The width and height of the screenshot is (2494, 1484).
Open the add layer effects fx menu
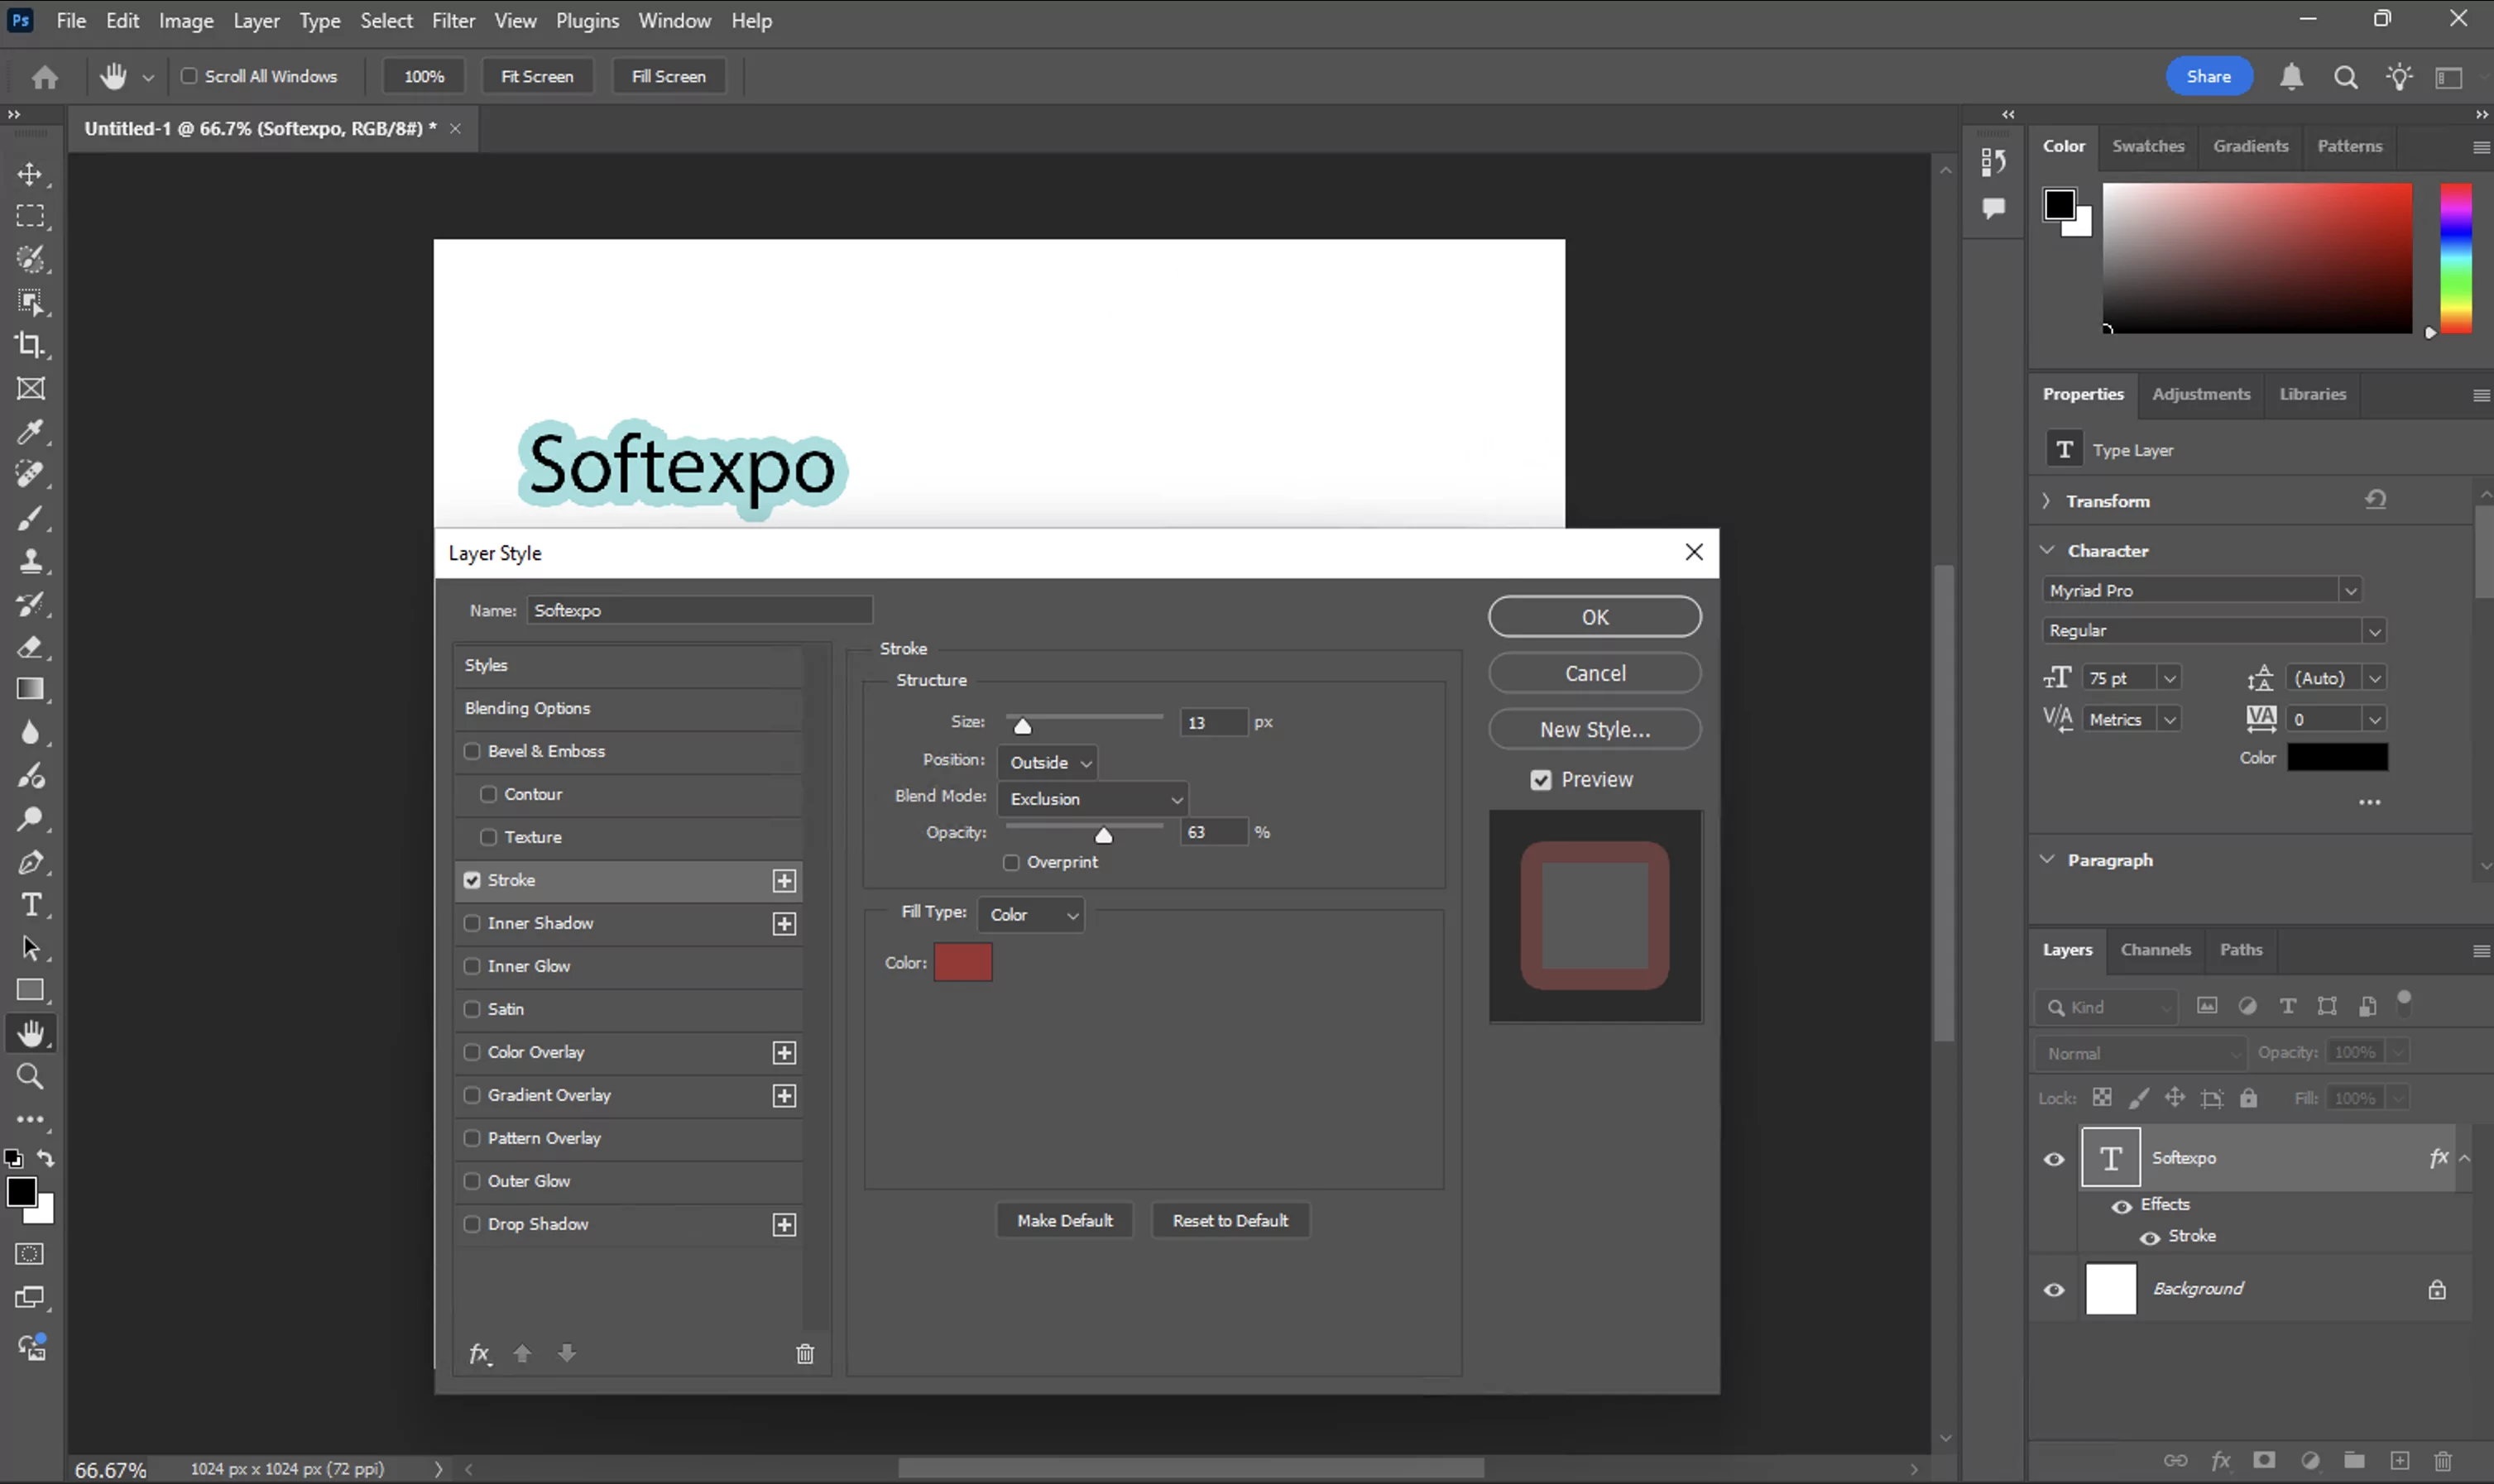point(479,1353)
